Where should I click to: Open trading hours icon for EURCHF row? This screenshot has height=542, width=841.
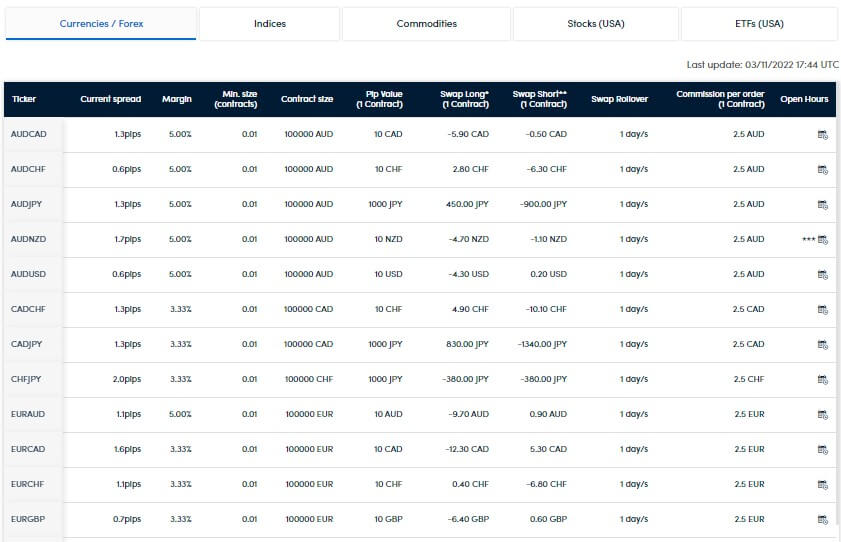click(x=822, y=485)
